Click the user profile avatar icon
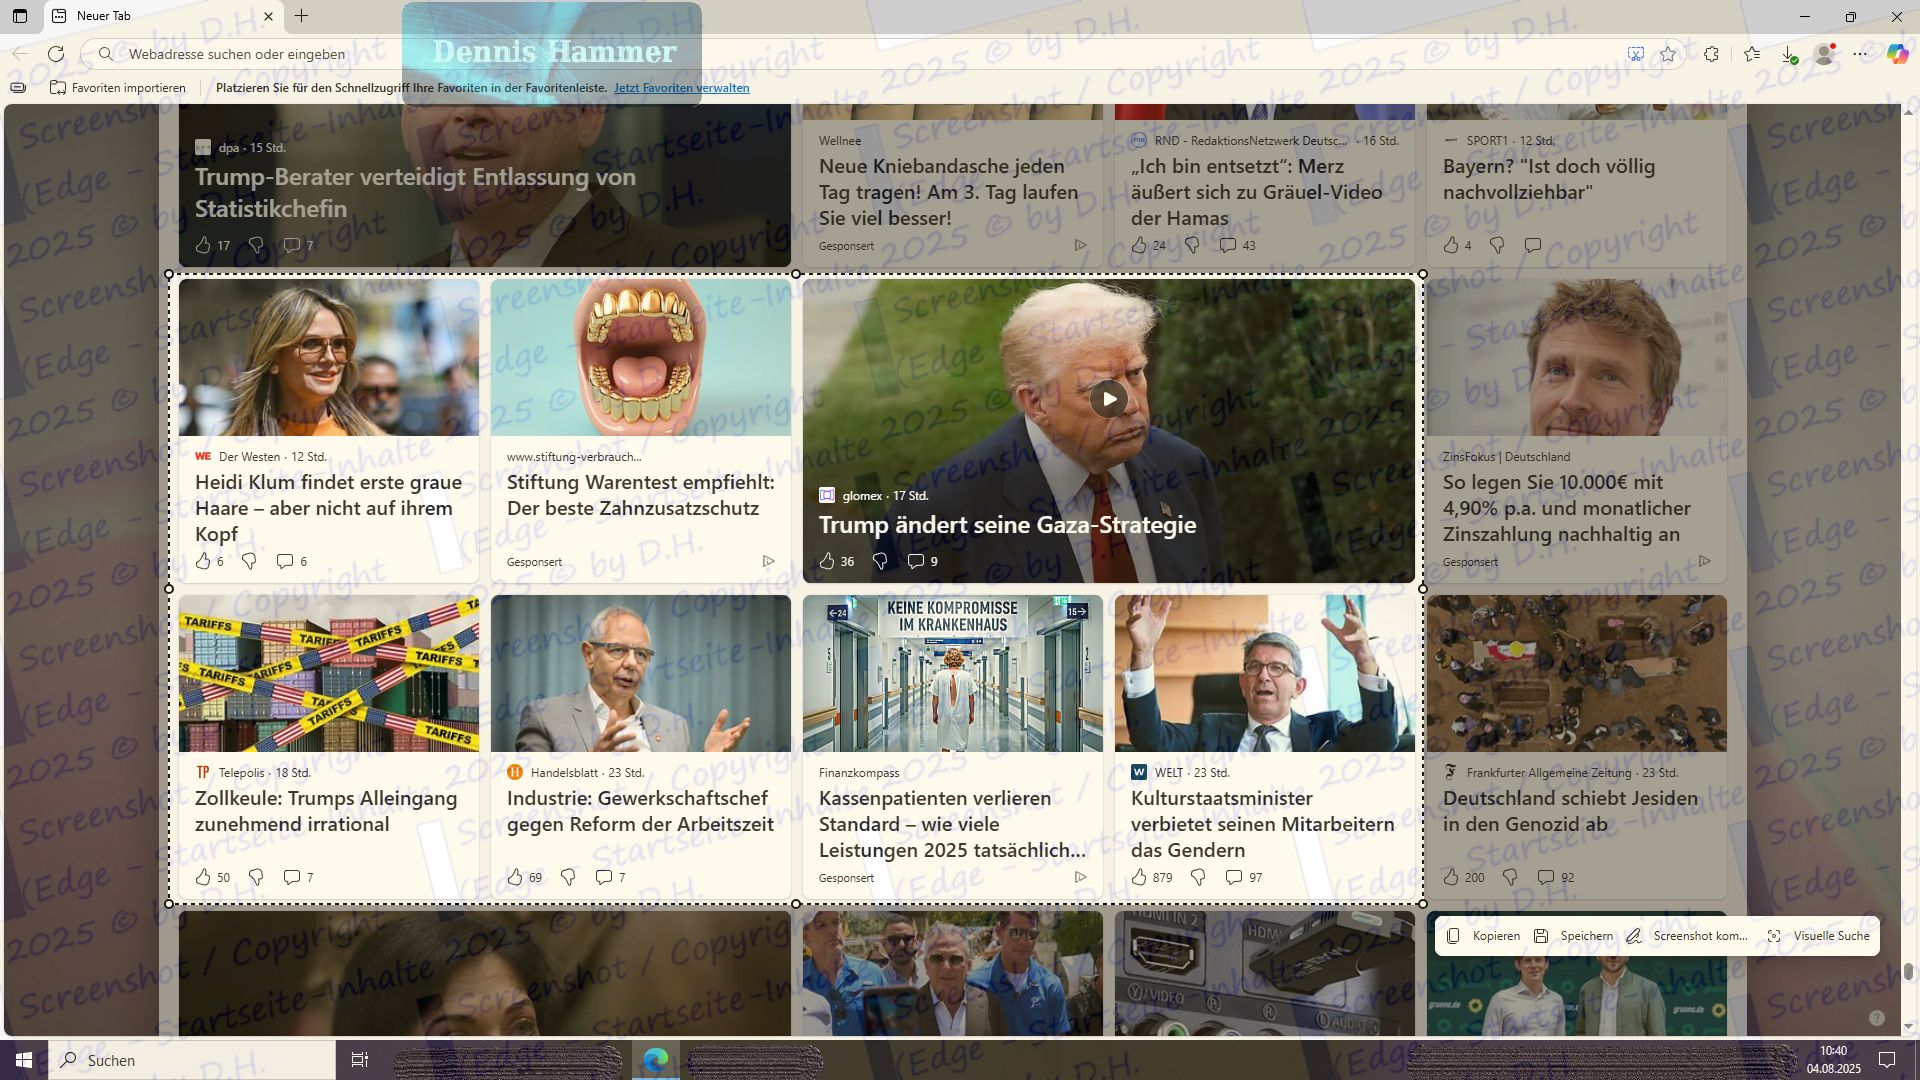Screen dimensions: 1920x1080 tap(1825, 54)
